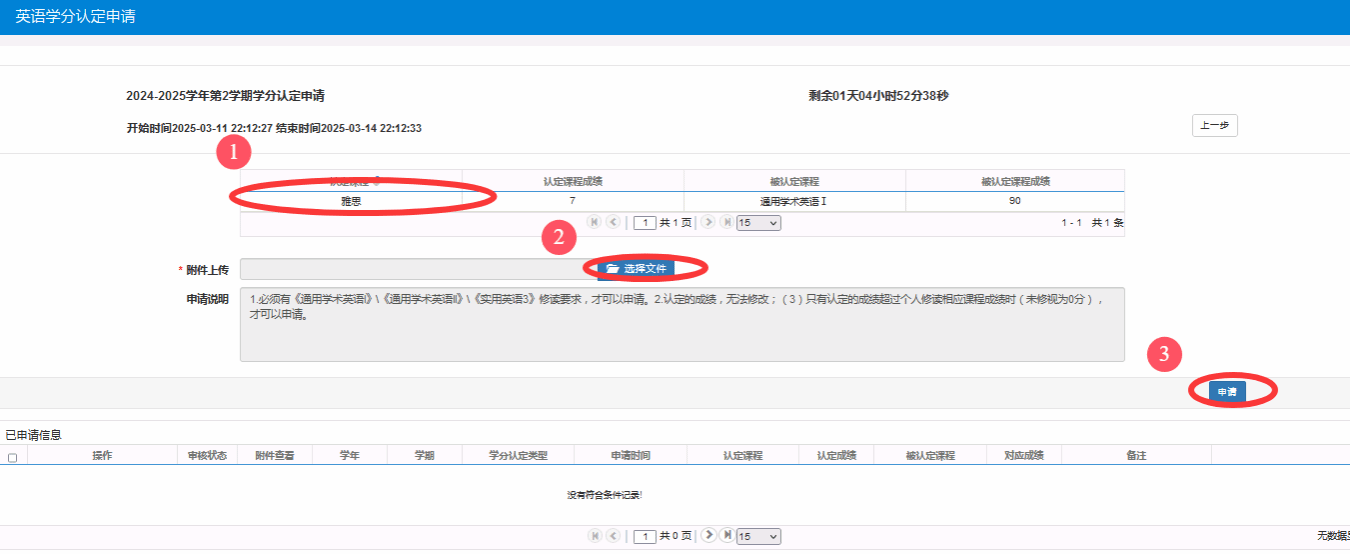Open rows-per-page dropdown in 已申请信息 table
1350x554 pixels.
(758, 537)
